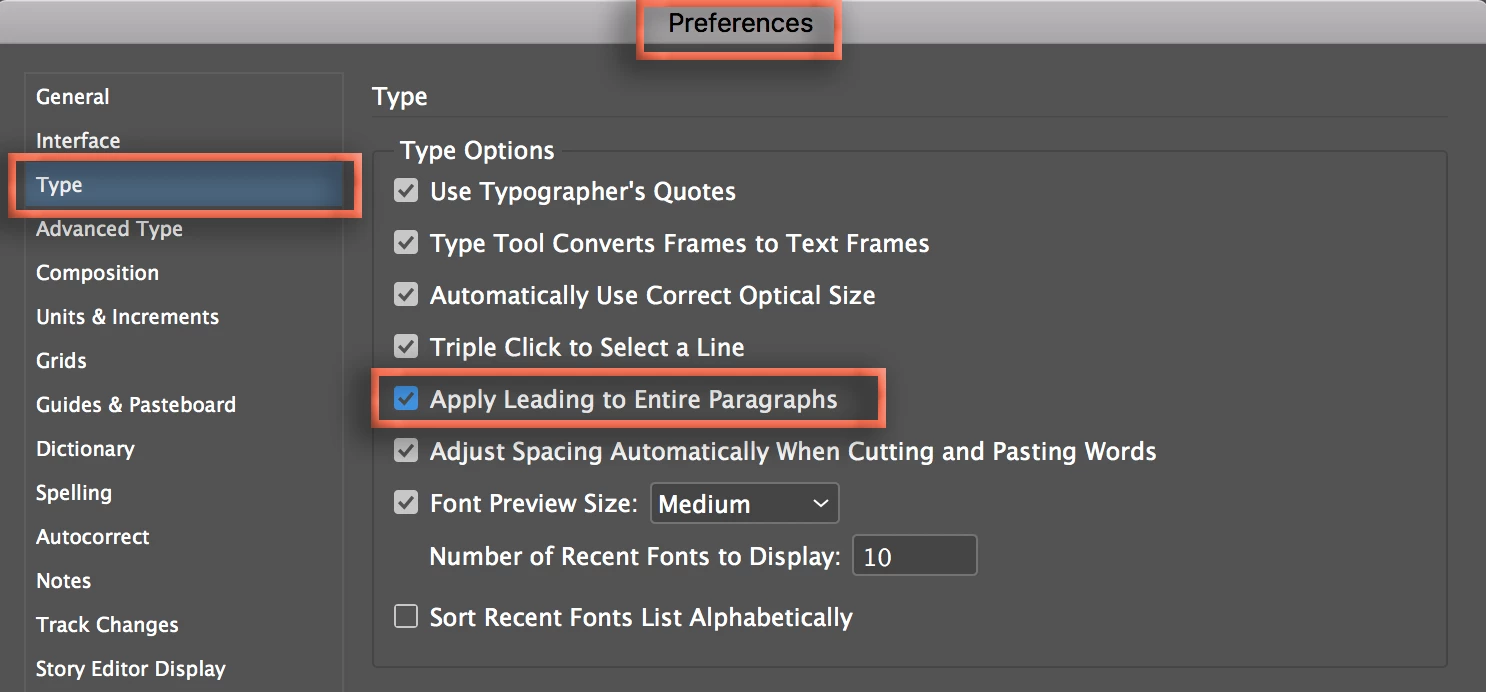Viewport: 1486px width, 692px height.
Task: Open Units & Increments settings
Action: (127, 317)
